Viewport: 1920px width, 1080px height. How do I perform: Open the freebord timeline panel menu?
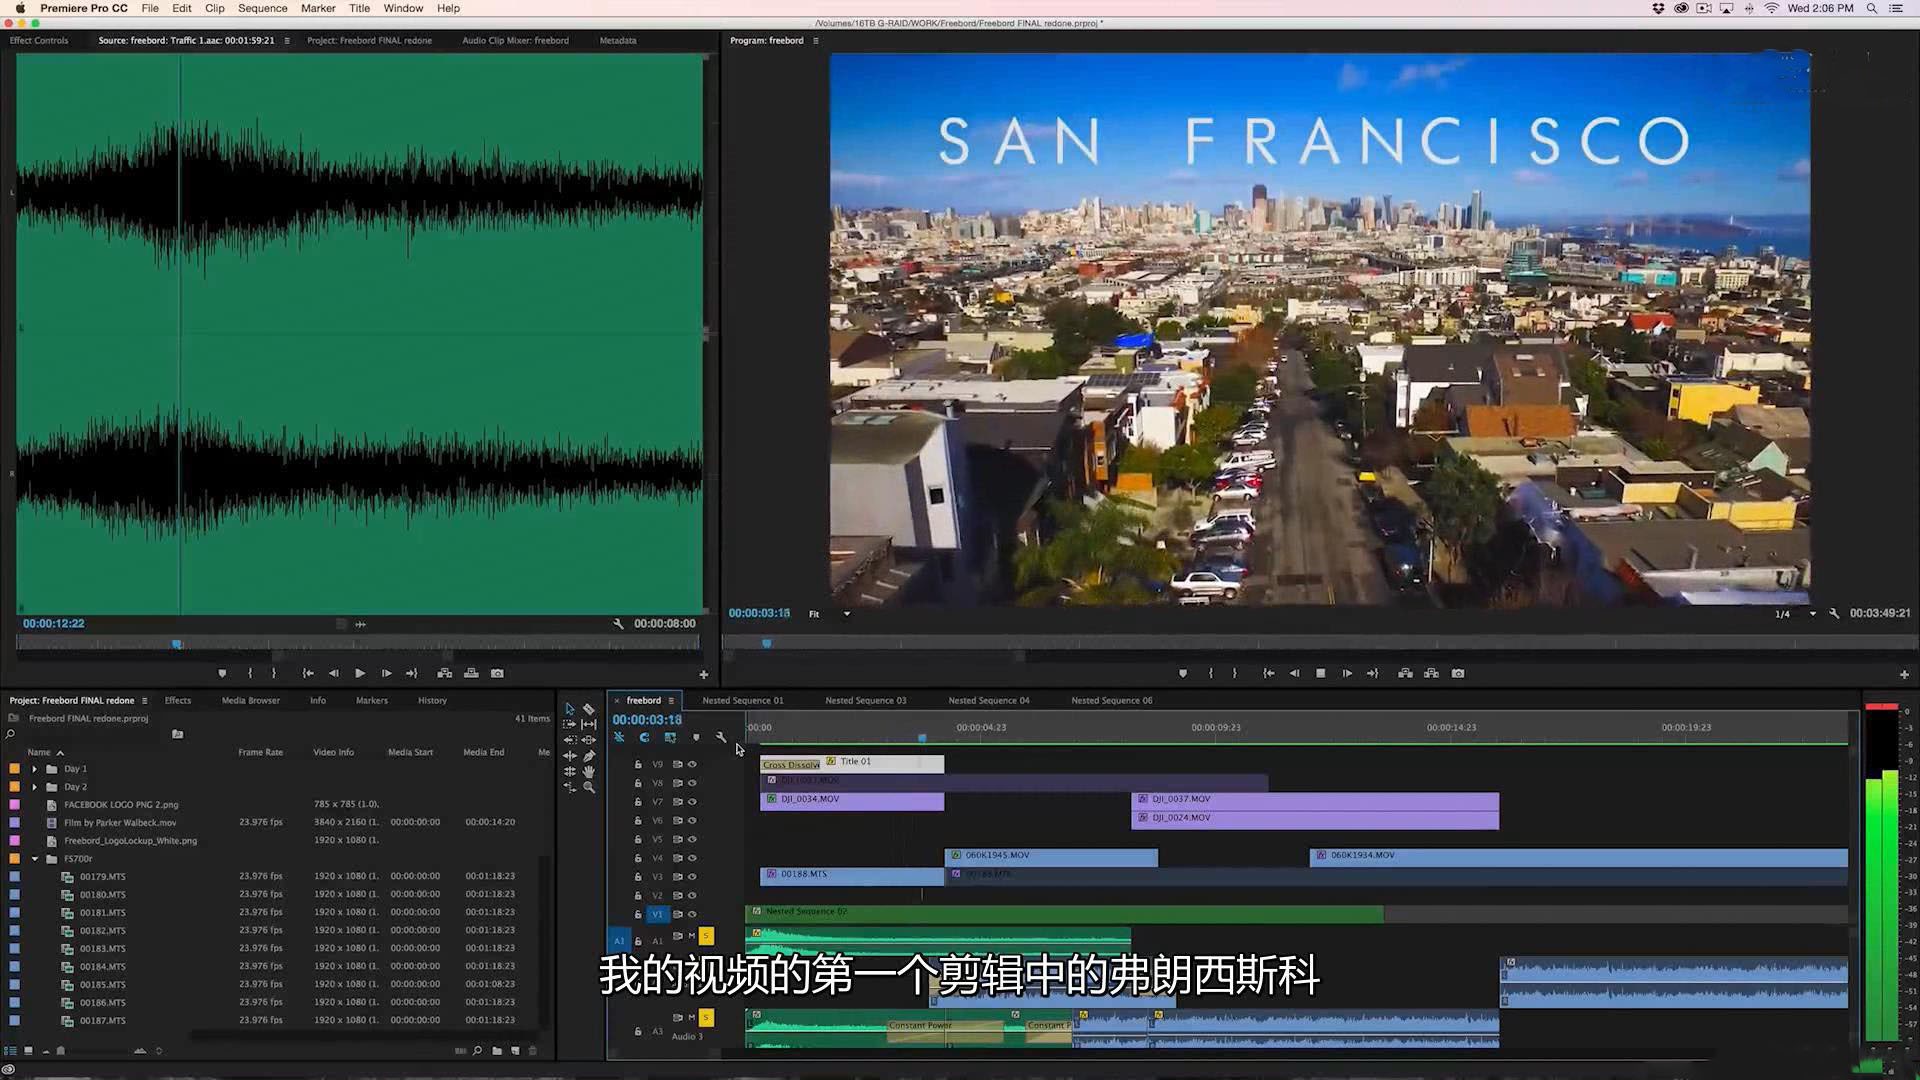pos(671,701)
